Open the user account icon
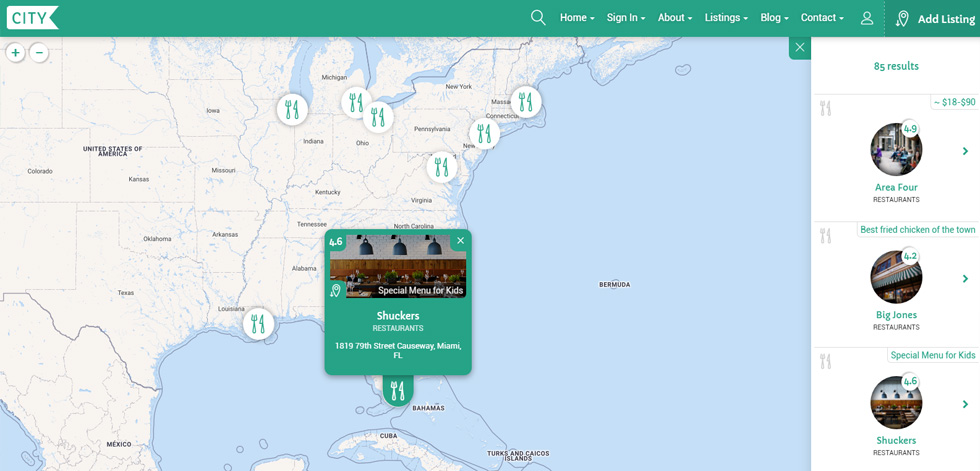 point(866,18)
